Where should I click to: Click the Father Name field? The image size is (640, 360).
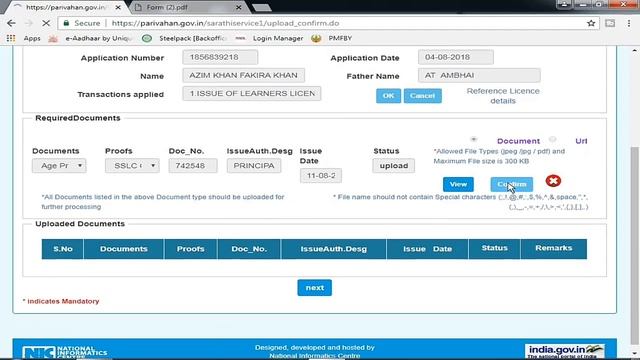coord(479,76)
